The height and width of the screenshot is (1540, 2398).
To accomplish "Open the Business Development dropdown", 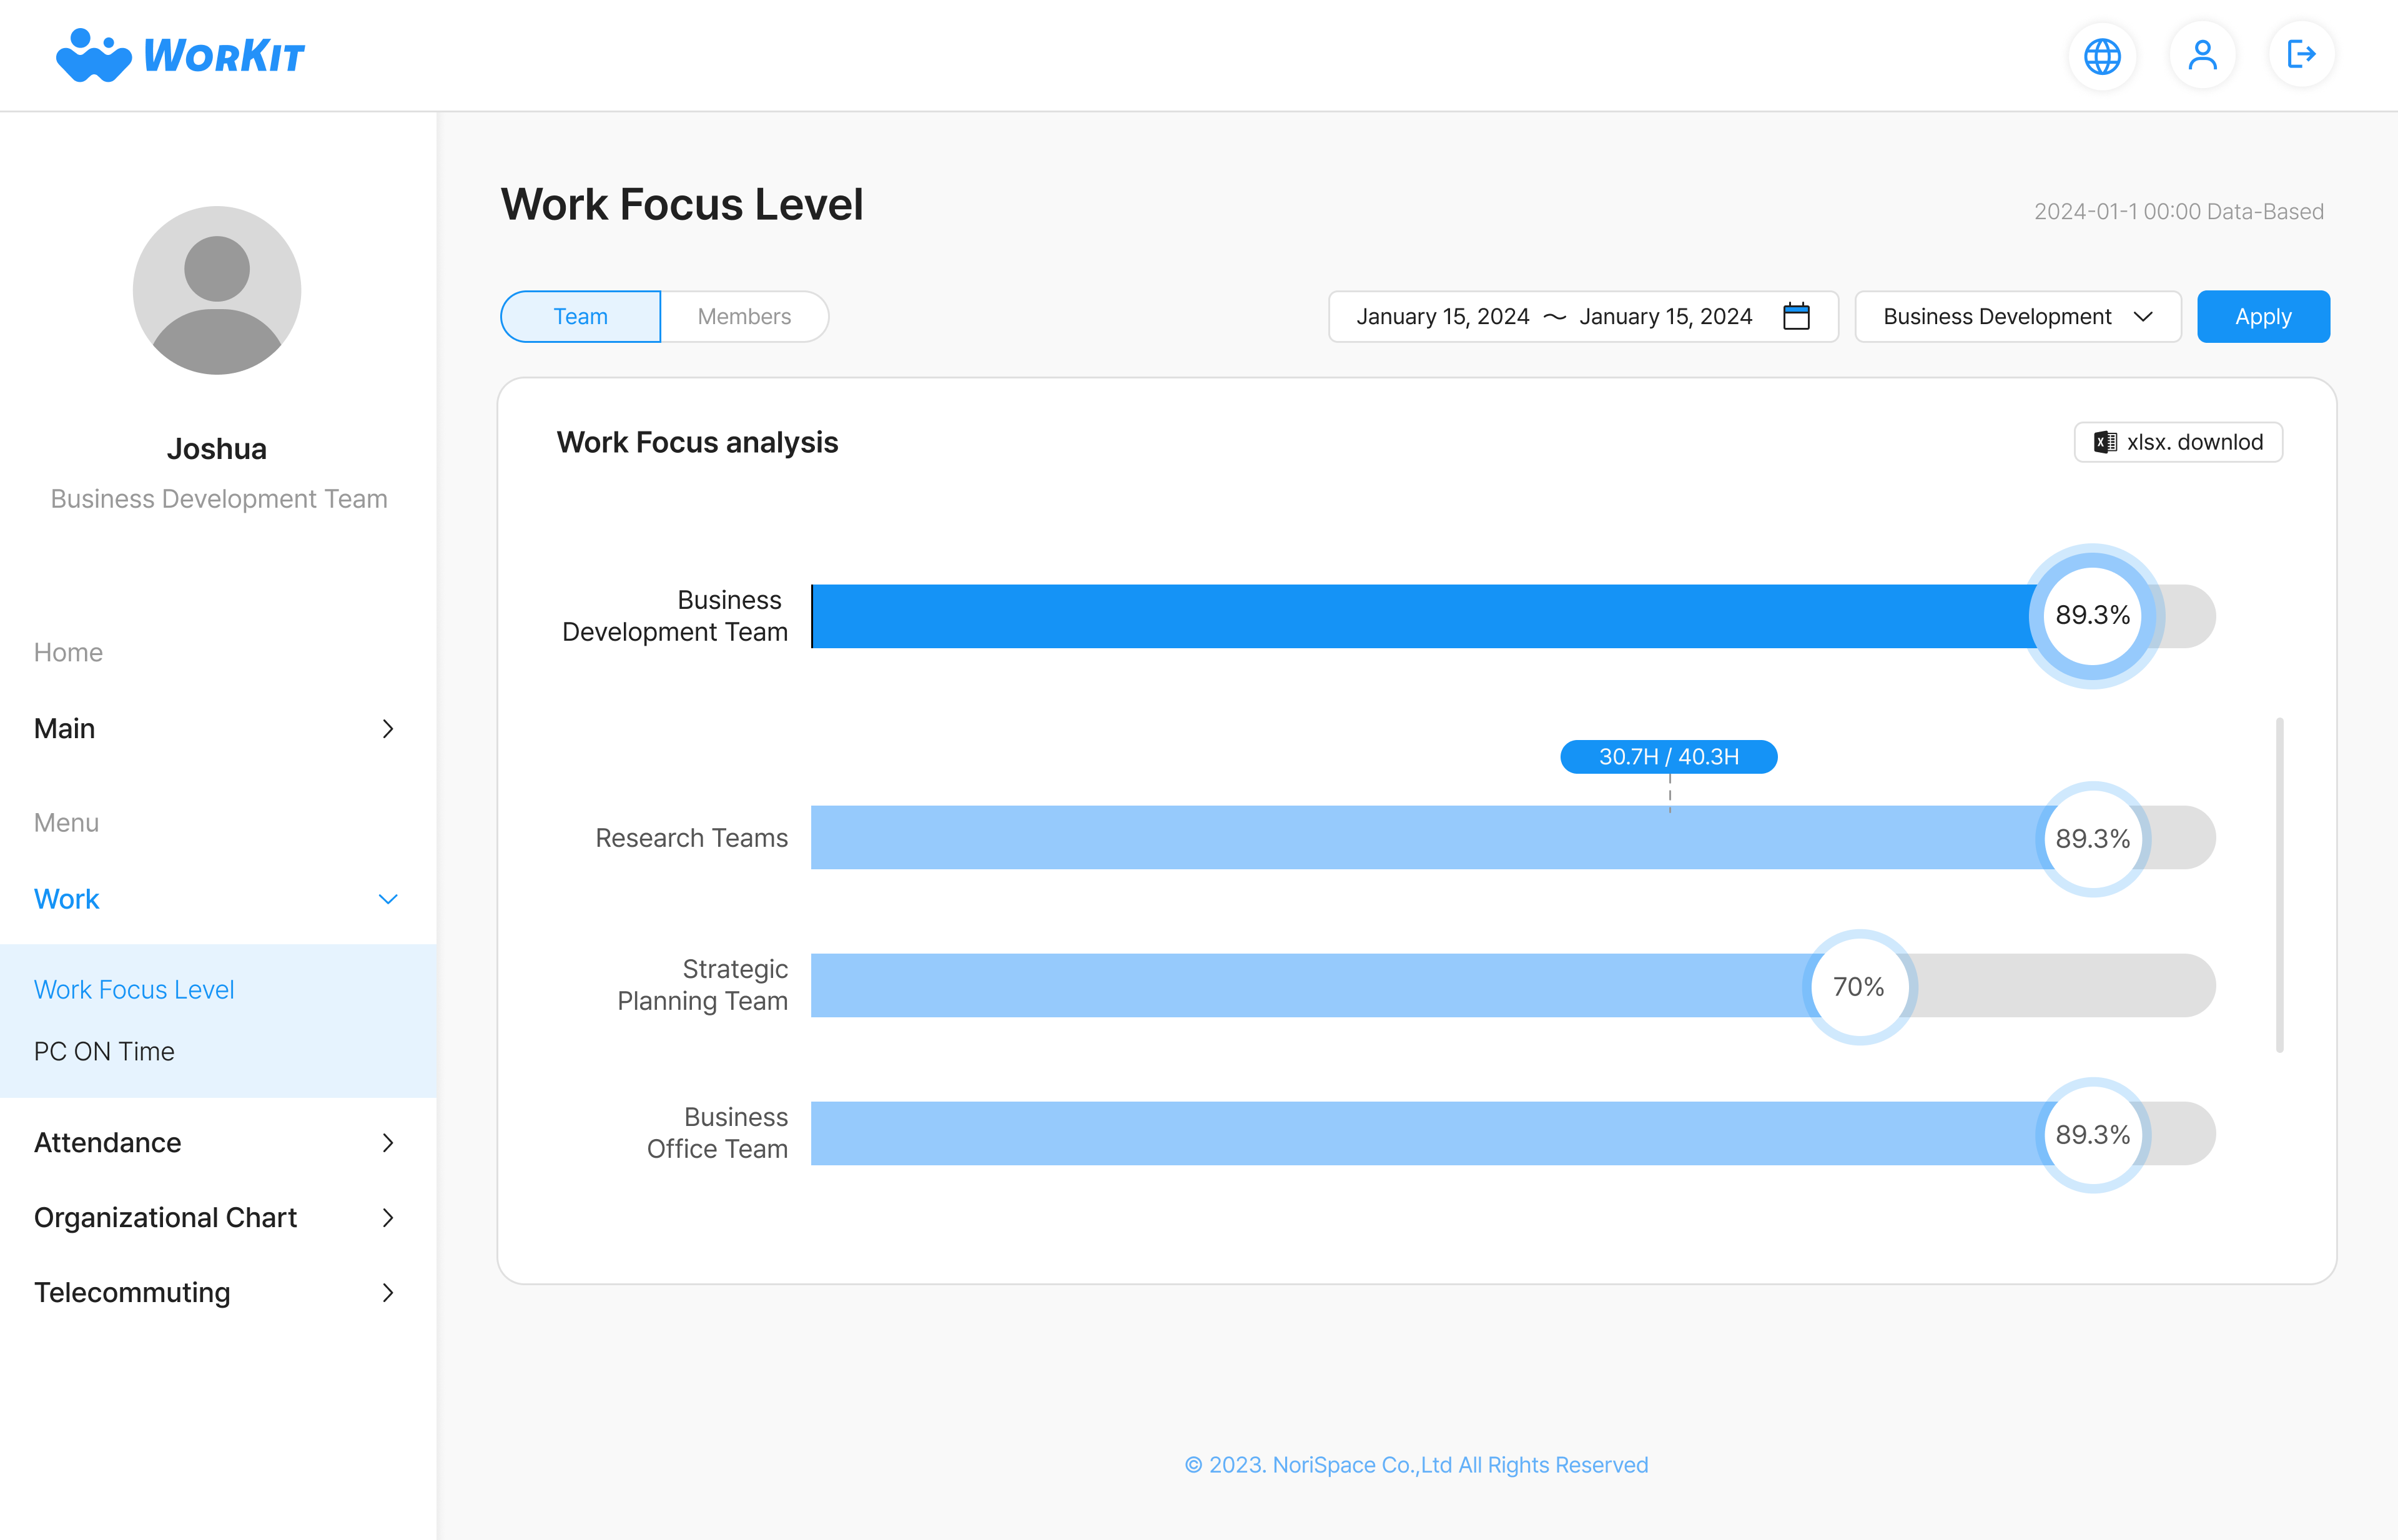I will [2017, 317].
